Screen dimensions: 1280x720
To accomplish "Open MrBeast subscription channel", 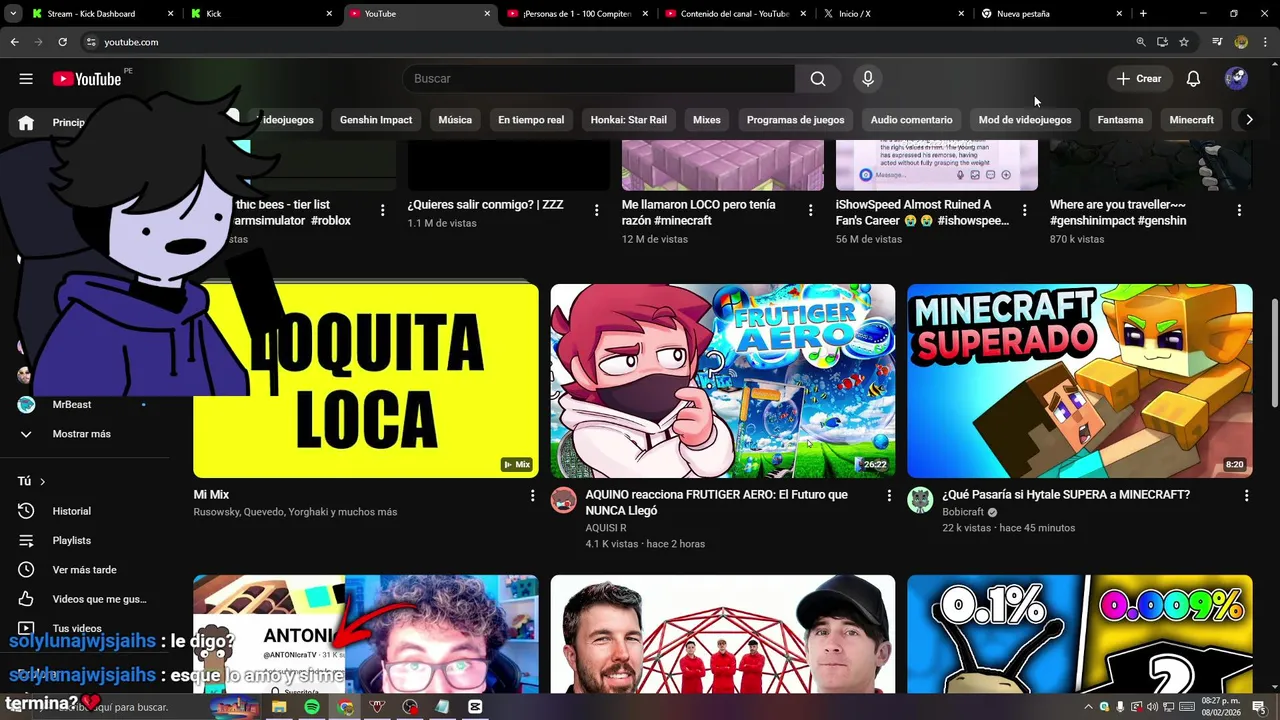I will (x=72, y=405).
